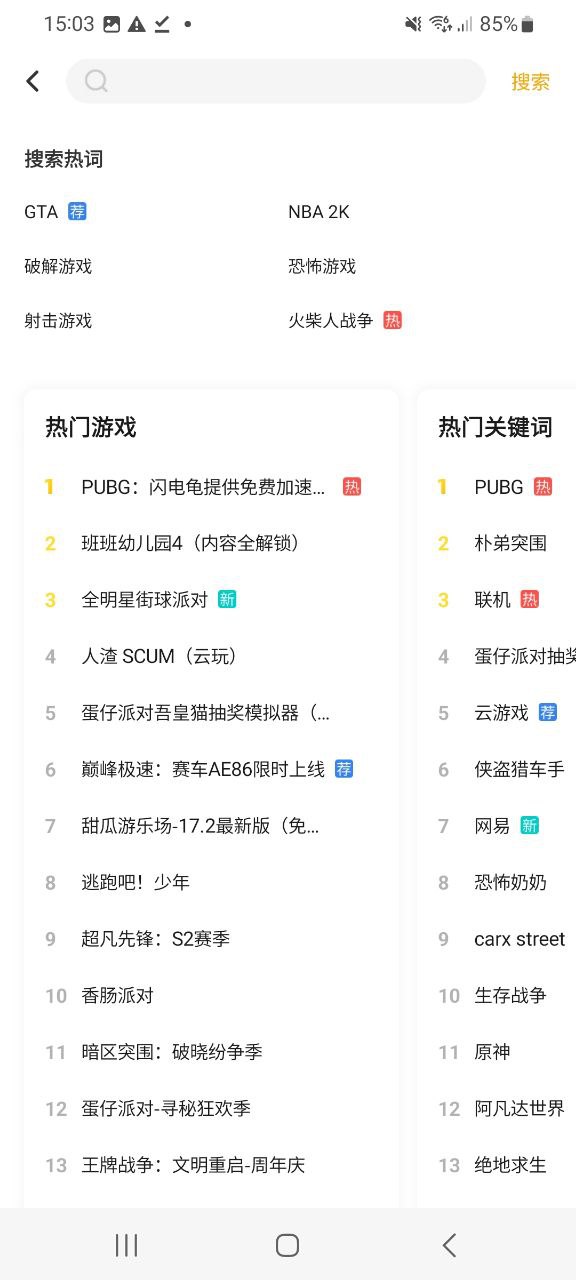Tap the Android navigation back button
This screenshot has height=1280, width=576.
(x=449, y=1245)
